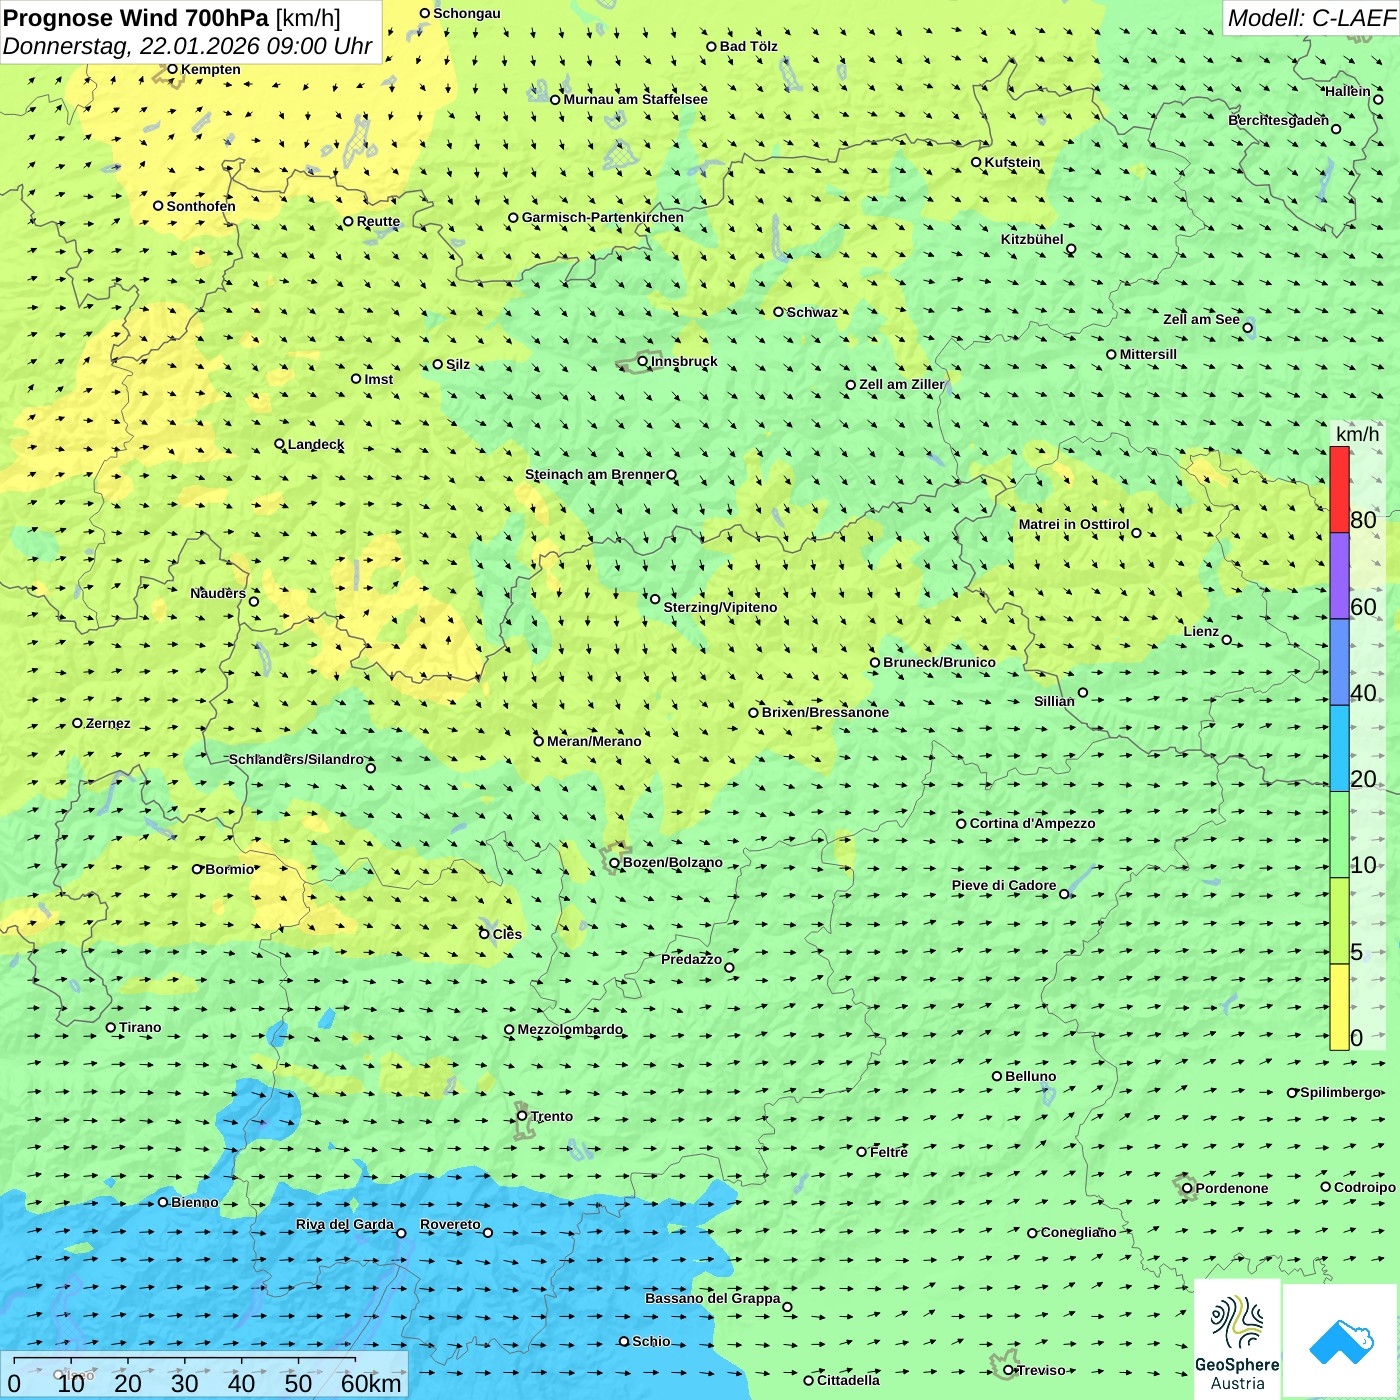Click the Matrei in Osttirol label
1400x1400 pixels.
click(x=1074, y=524)
